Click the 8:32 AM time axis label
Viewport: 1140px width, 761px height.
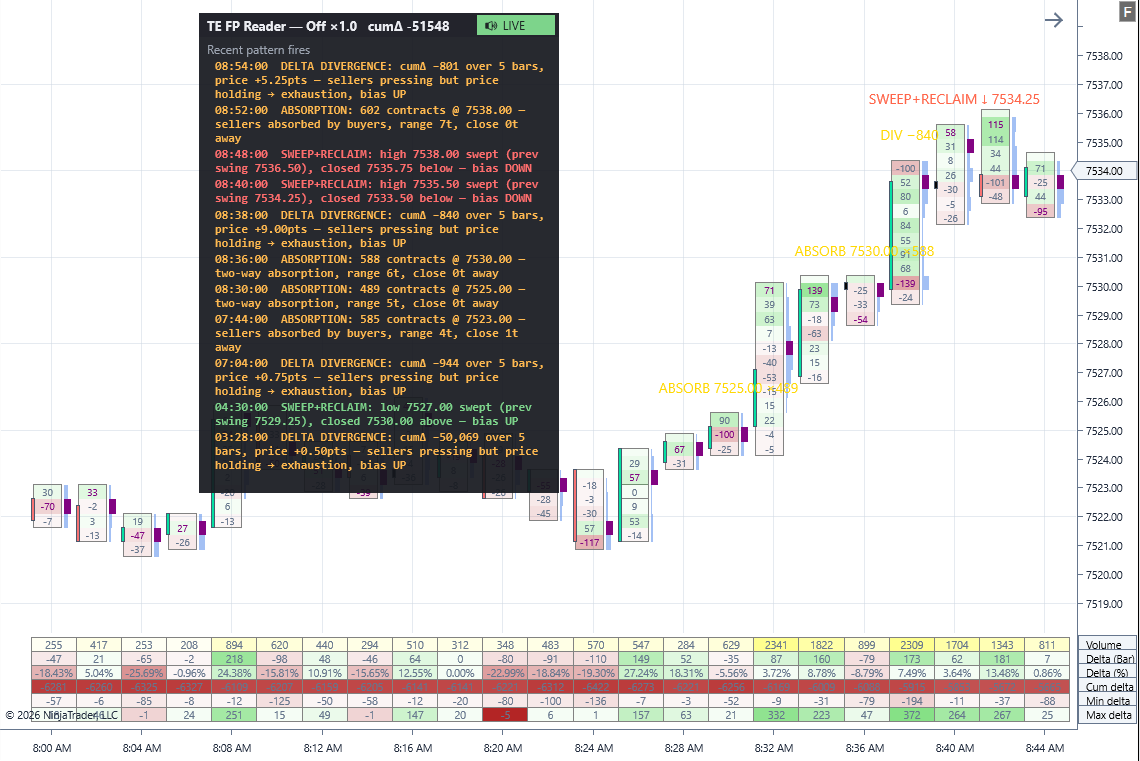[774, 748]
